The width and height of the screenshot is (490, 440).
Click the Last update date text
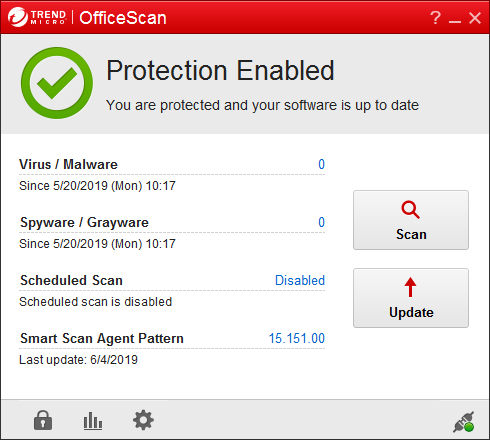pyautogui.click(x=78, y=360)
